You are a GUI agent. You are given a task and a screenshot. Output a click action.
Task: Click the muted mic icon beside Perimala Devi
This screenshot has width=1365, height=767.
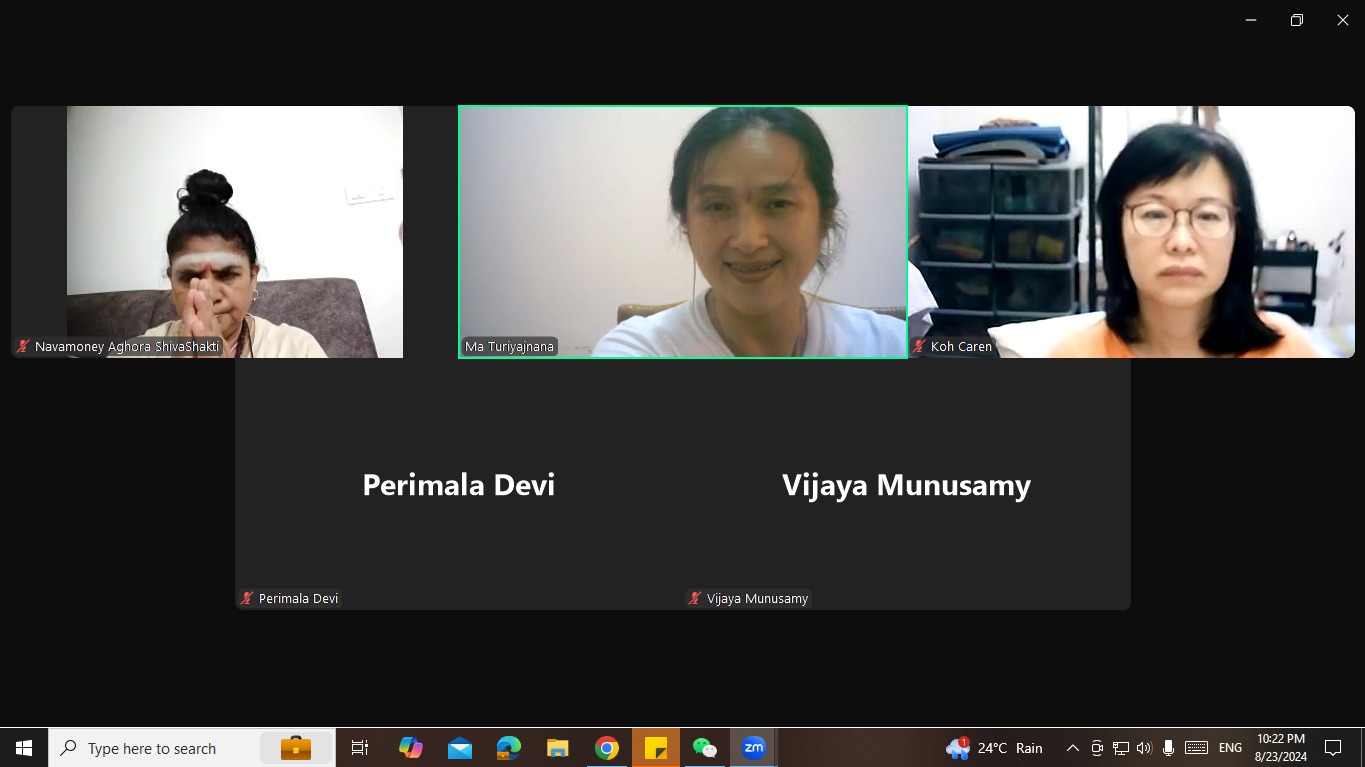pyautogui.click(x=247, y=598)
